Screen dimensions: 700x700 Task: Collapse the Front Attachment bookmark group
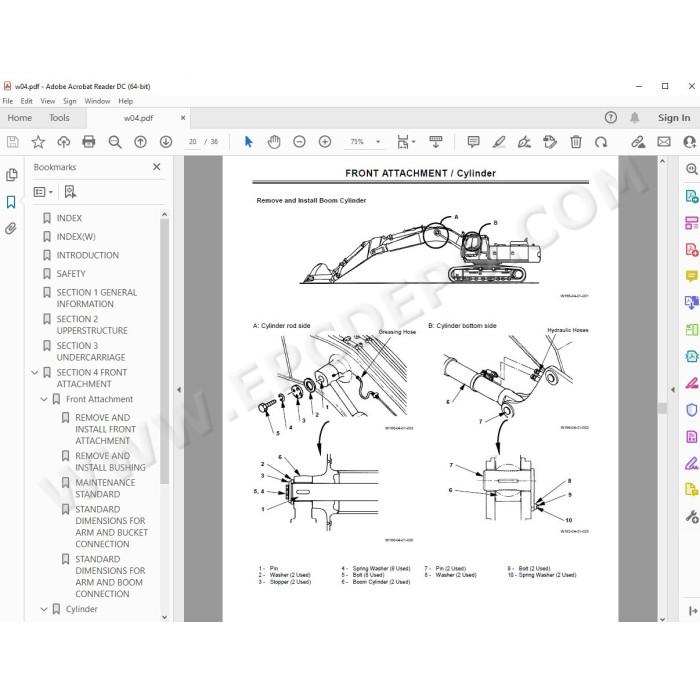pos(44,399)
